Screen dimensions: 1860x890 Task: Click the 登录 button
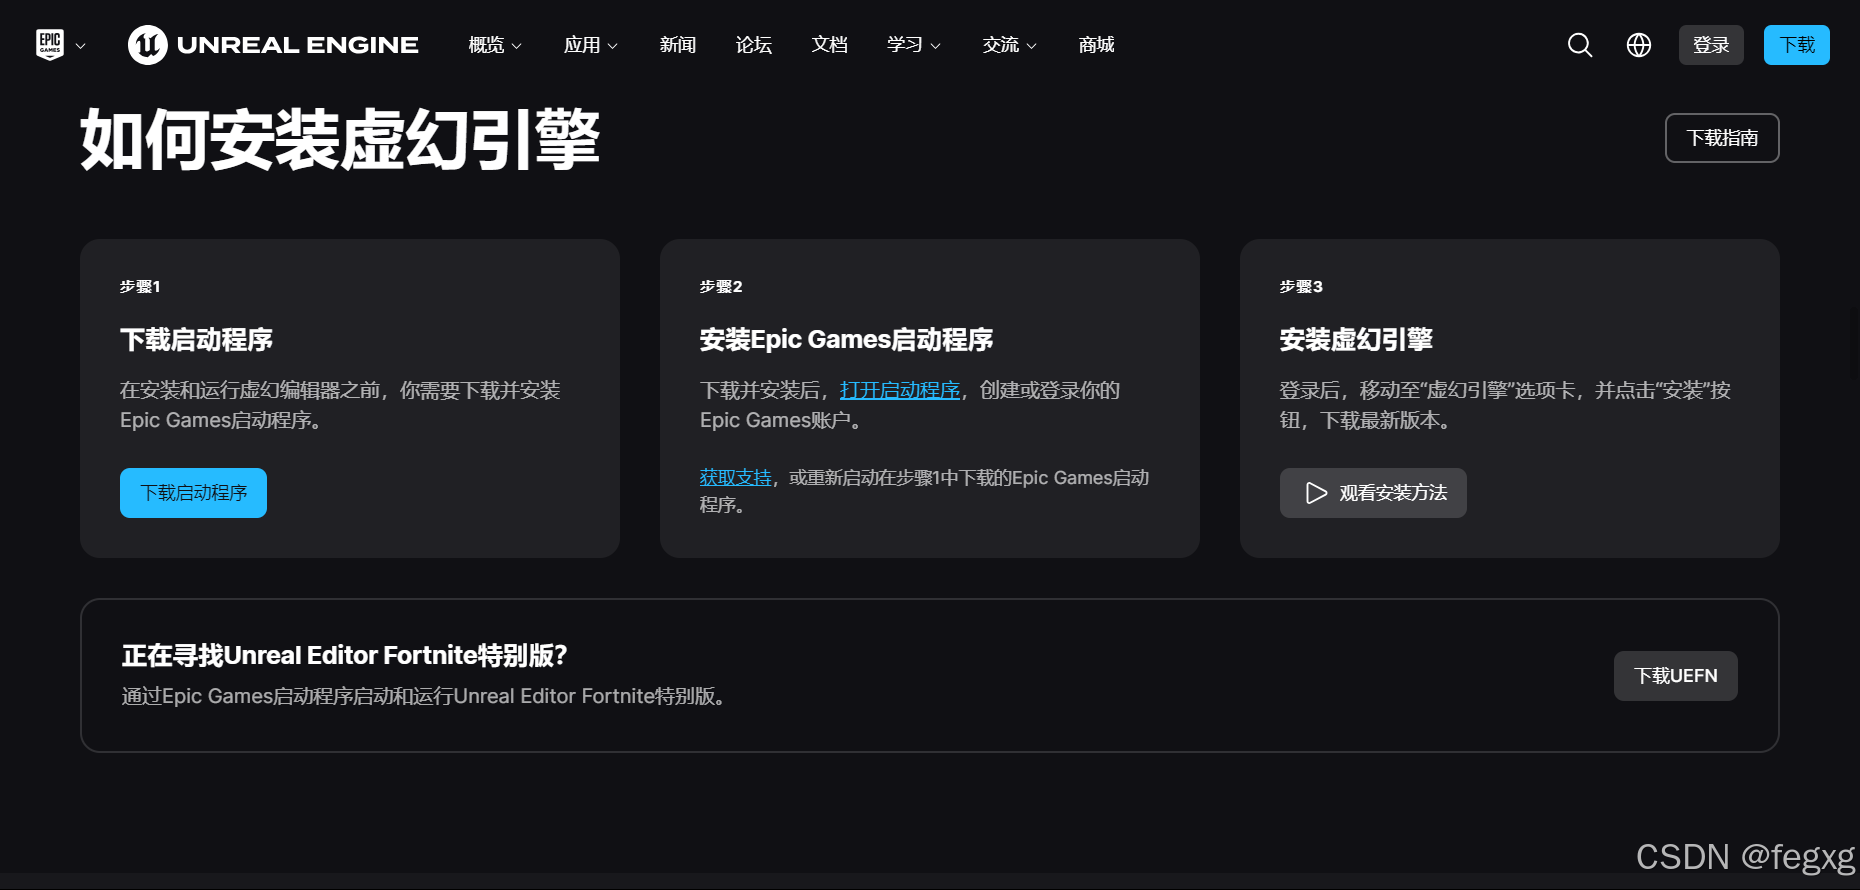(1711, 45)
